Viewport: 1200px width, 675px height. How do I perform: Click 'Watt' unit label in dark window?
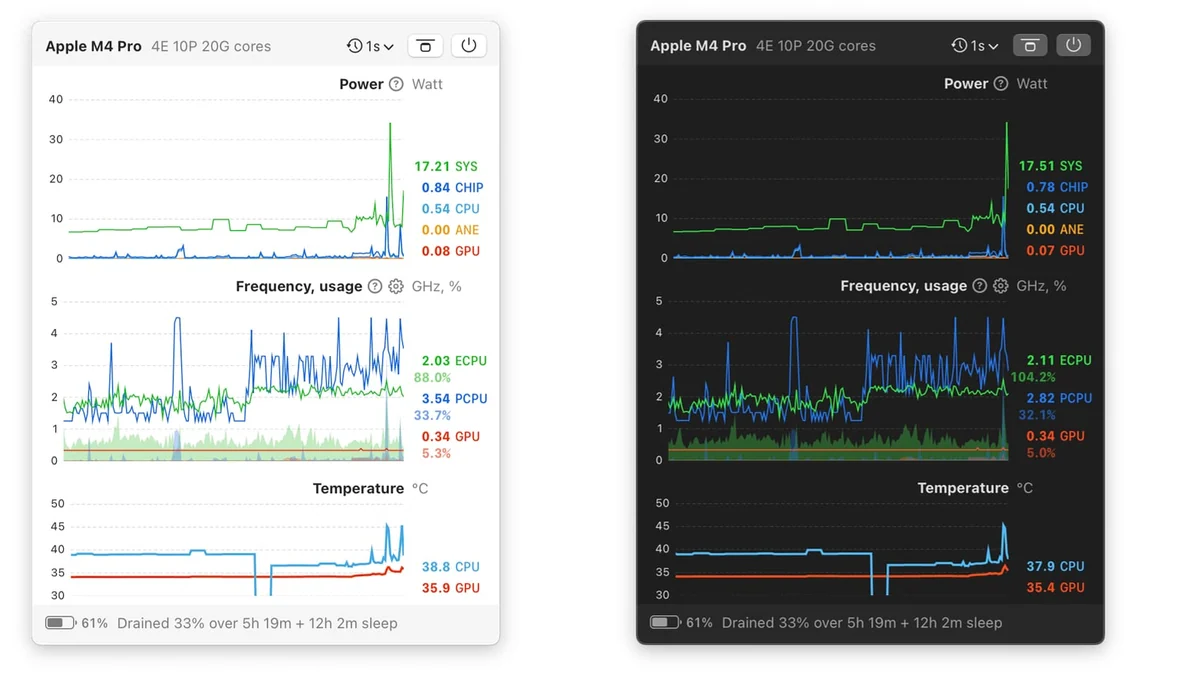(1032, 83)
